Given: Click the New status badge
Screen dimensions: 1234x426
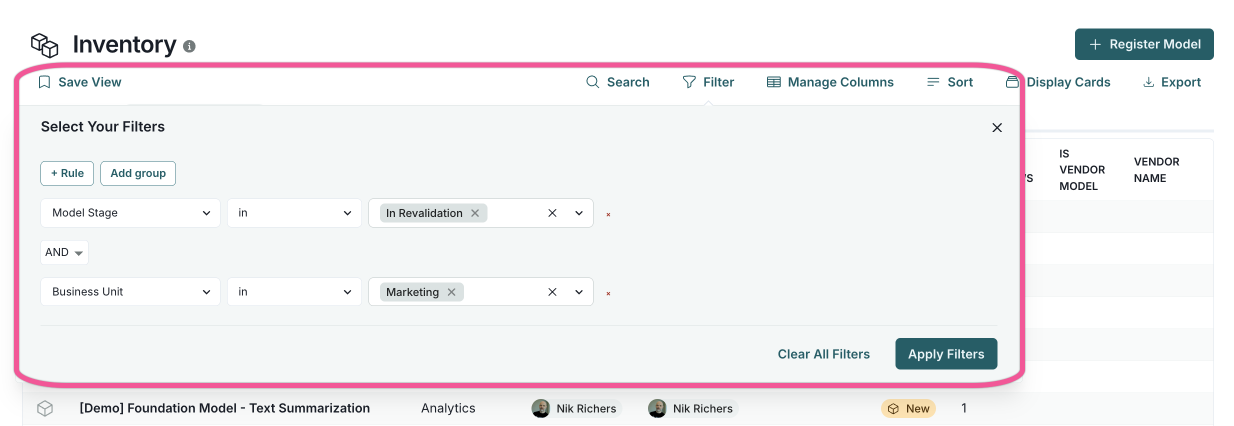Looking at the screenshot, I should [908, 408].
